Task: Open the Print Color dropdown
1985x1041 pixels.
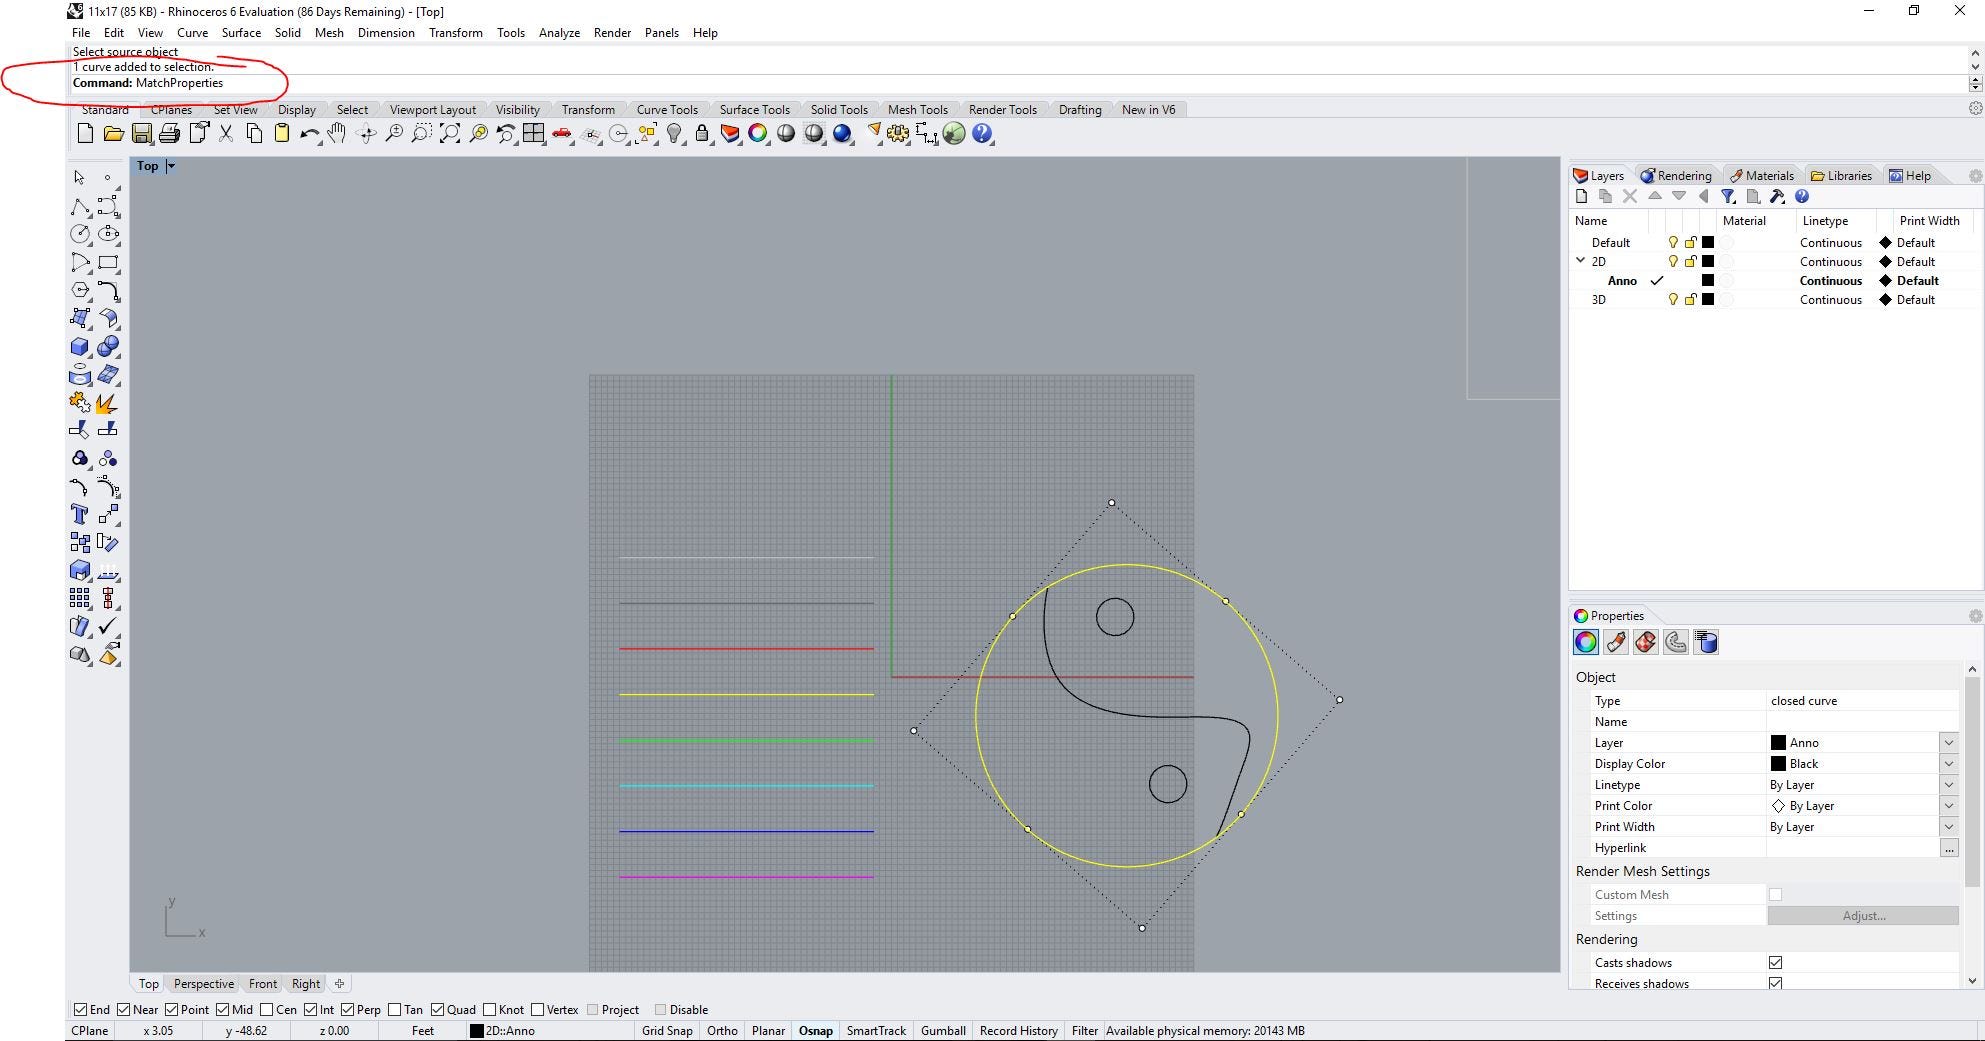Action: (x=1948, y=805)
